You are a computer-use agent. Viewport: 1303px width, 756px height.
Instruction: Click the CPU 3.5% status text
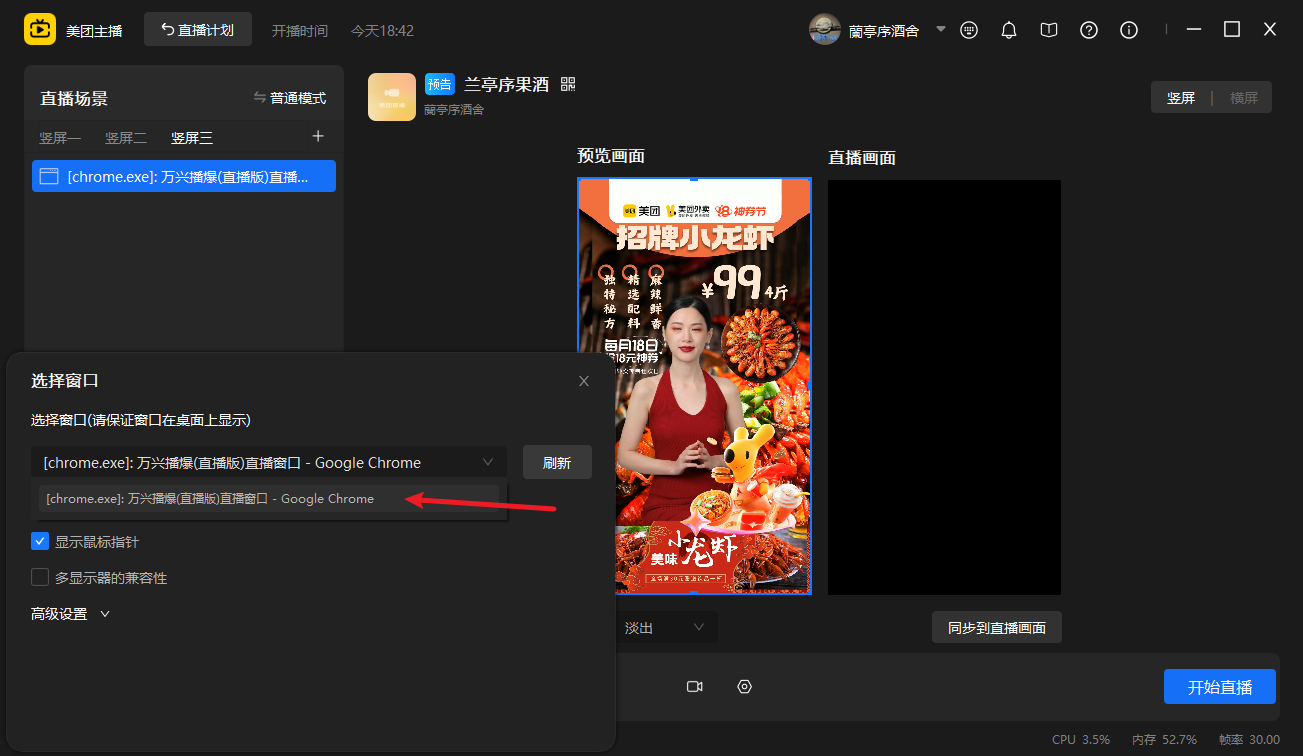click(x=1081, y=740)
